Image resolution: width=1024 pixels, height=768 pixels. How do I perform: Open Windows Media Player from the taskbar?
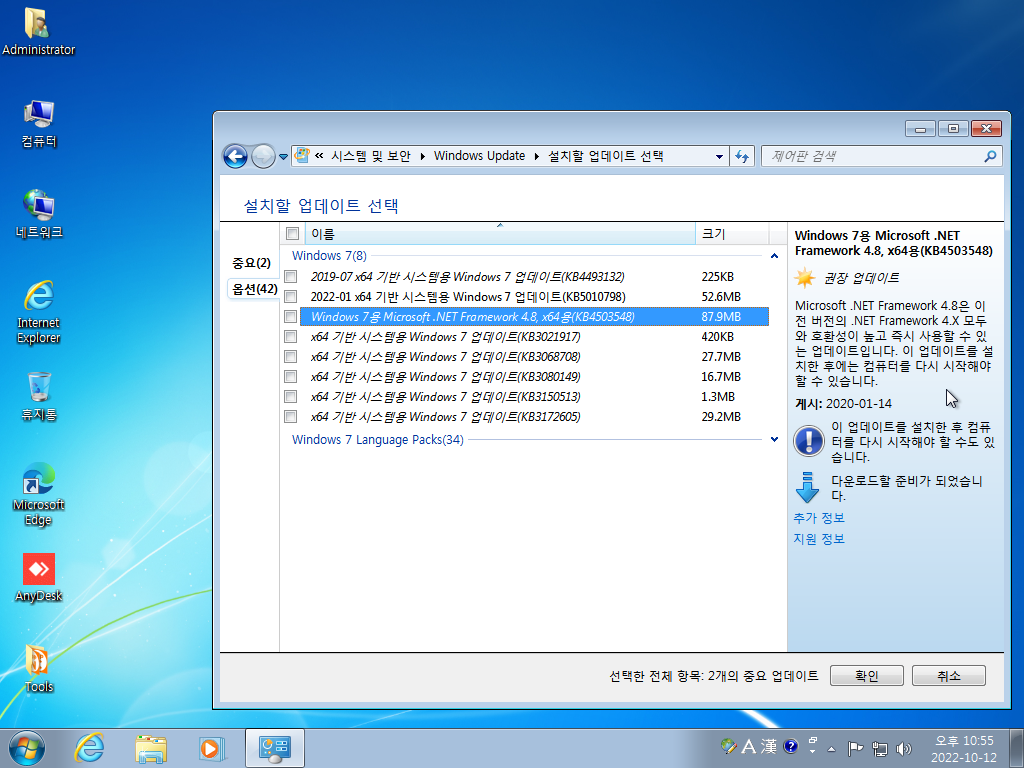coord(212,748)
